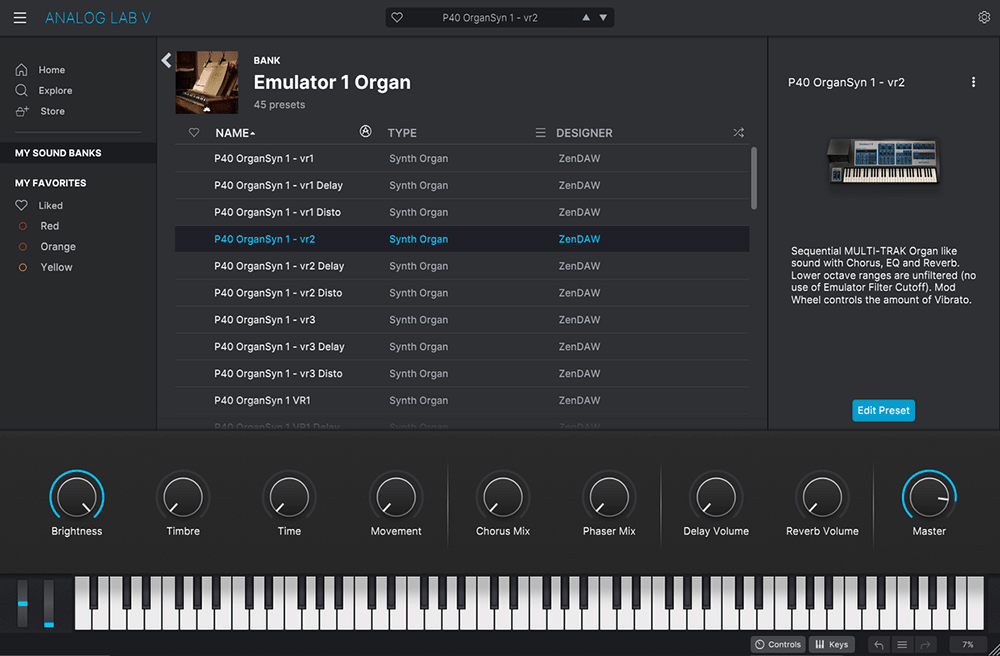The width and height of the screenshot is (1000, 656).
Task: Select preset P40 OrganSyn 1 - vr3
Action: [x=462, y=320]
